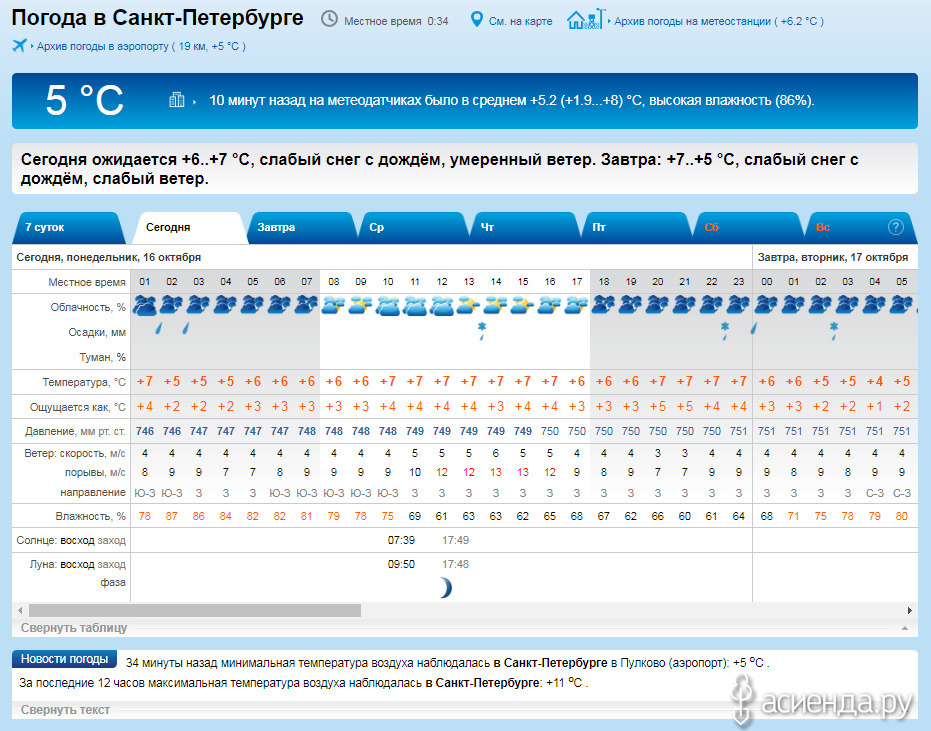
Task: Click the moonrise time 09:50
Action: [401, 564]
